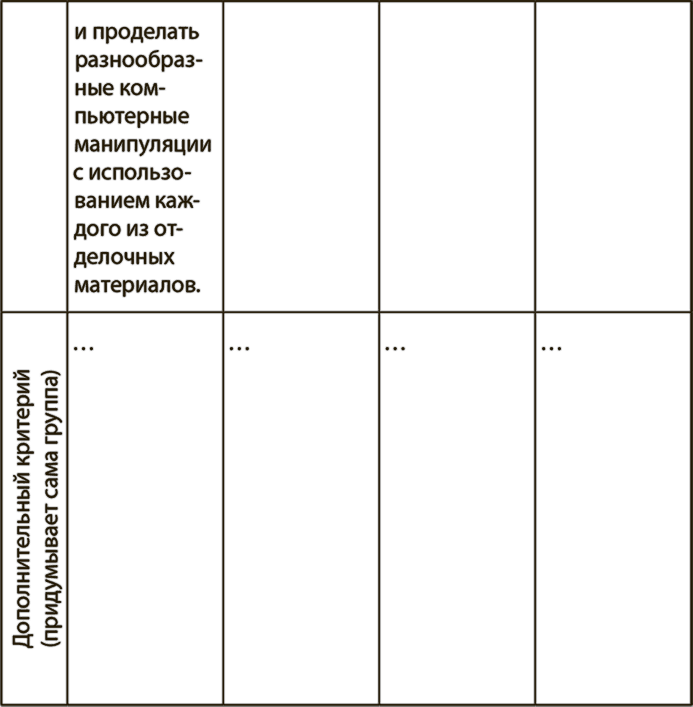
Task: Click the word 'манипуляции' in the table
Action: [x=142, y=145]
